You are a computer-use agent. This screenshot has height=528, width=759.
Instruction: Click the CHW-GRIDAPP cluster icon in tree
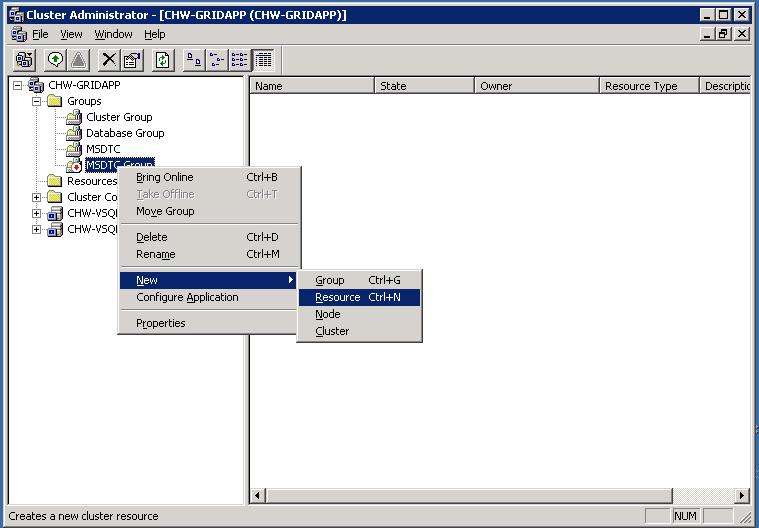click(36, 85)
